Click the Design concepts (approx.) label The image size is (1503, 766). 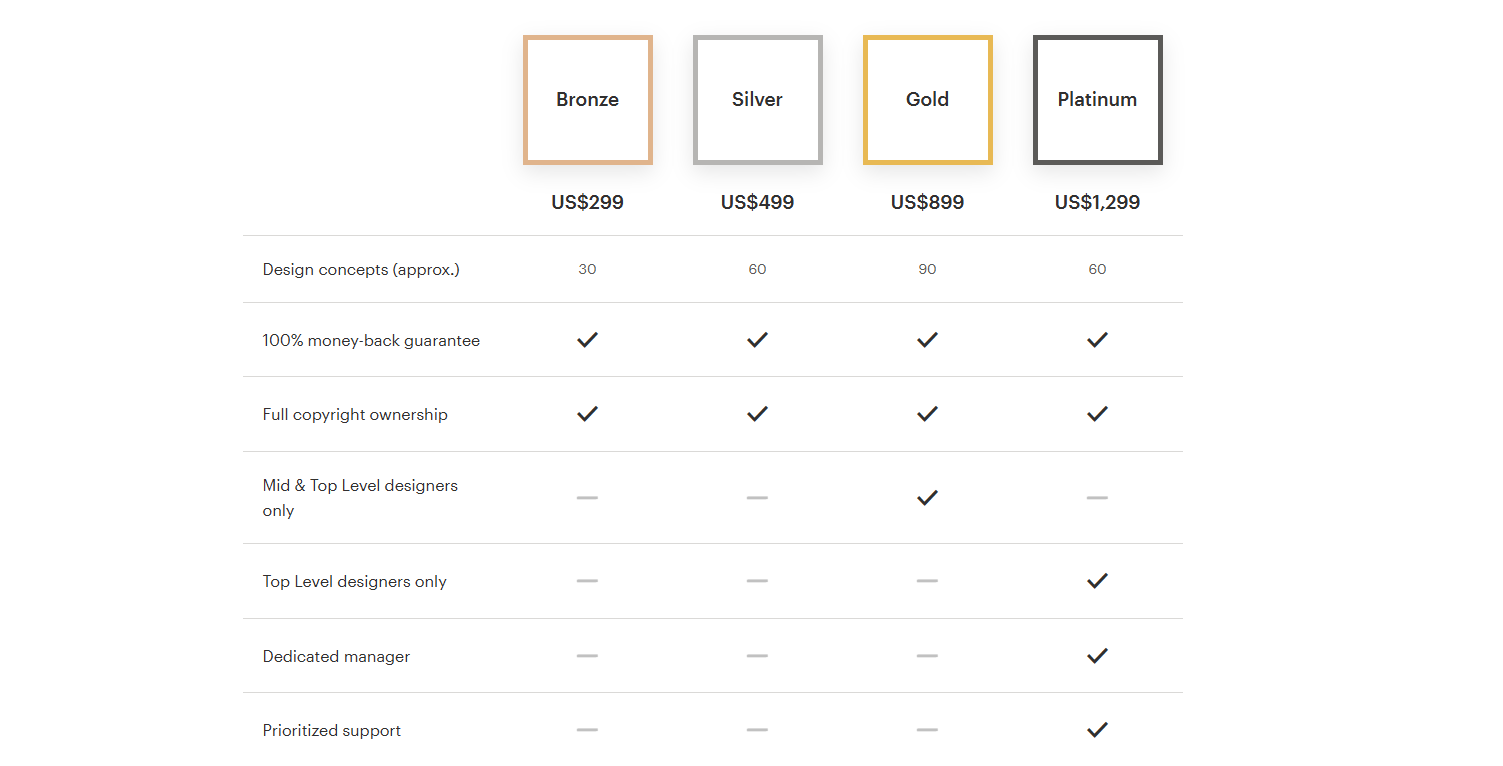(361, 269)
